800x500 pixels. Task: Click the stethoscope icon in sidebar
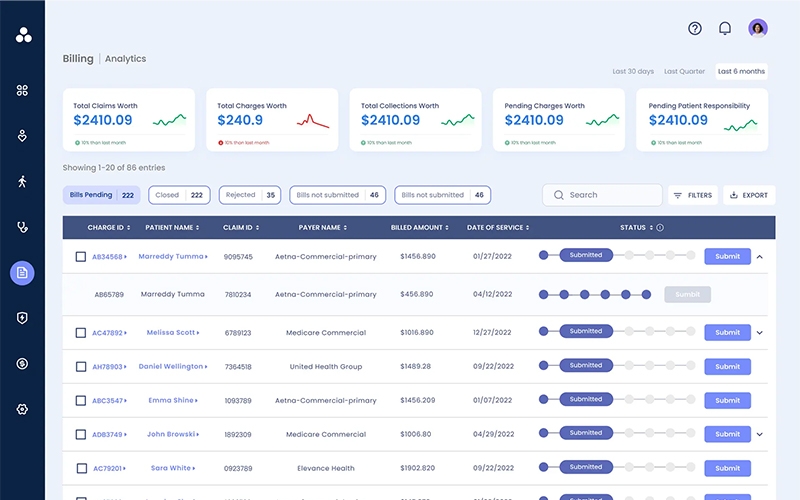coord(22,227)
